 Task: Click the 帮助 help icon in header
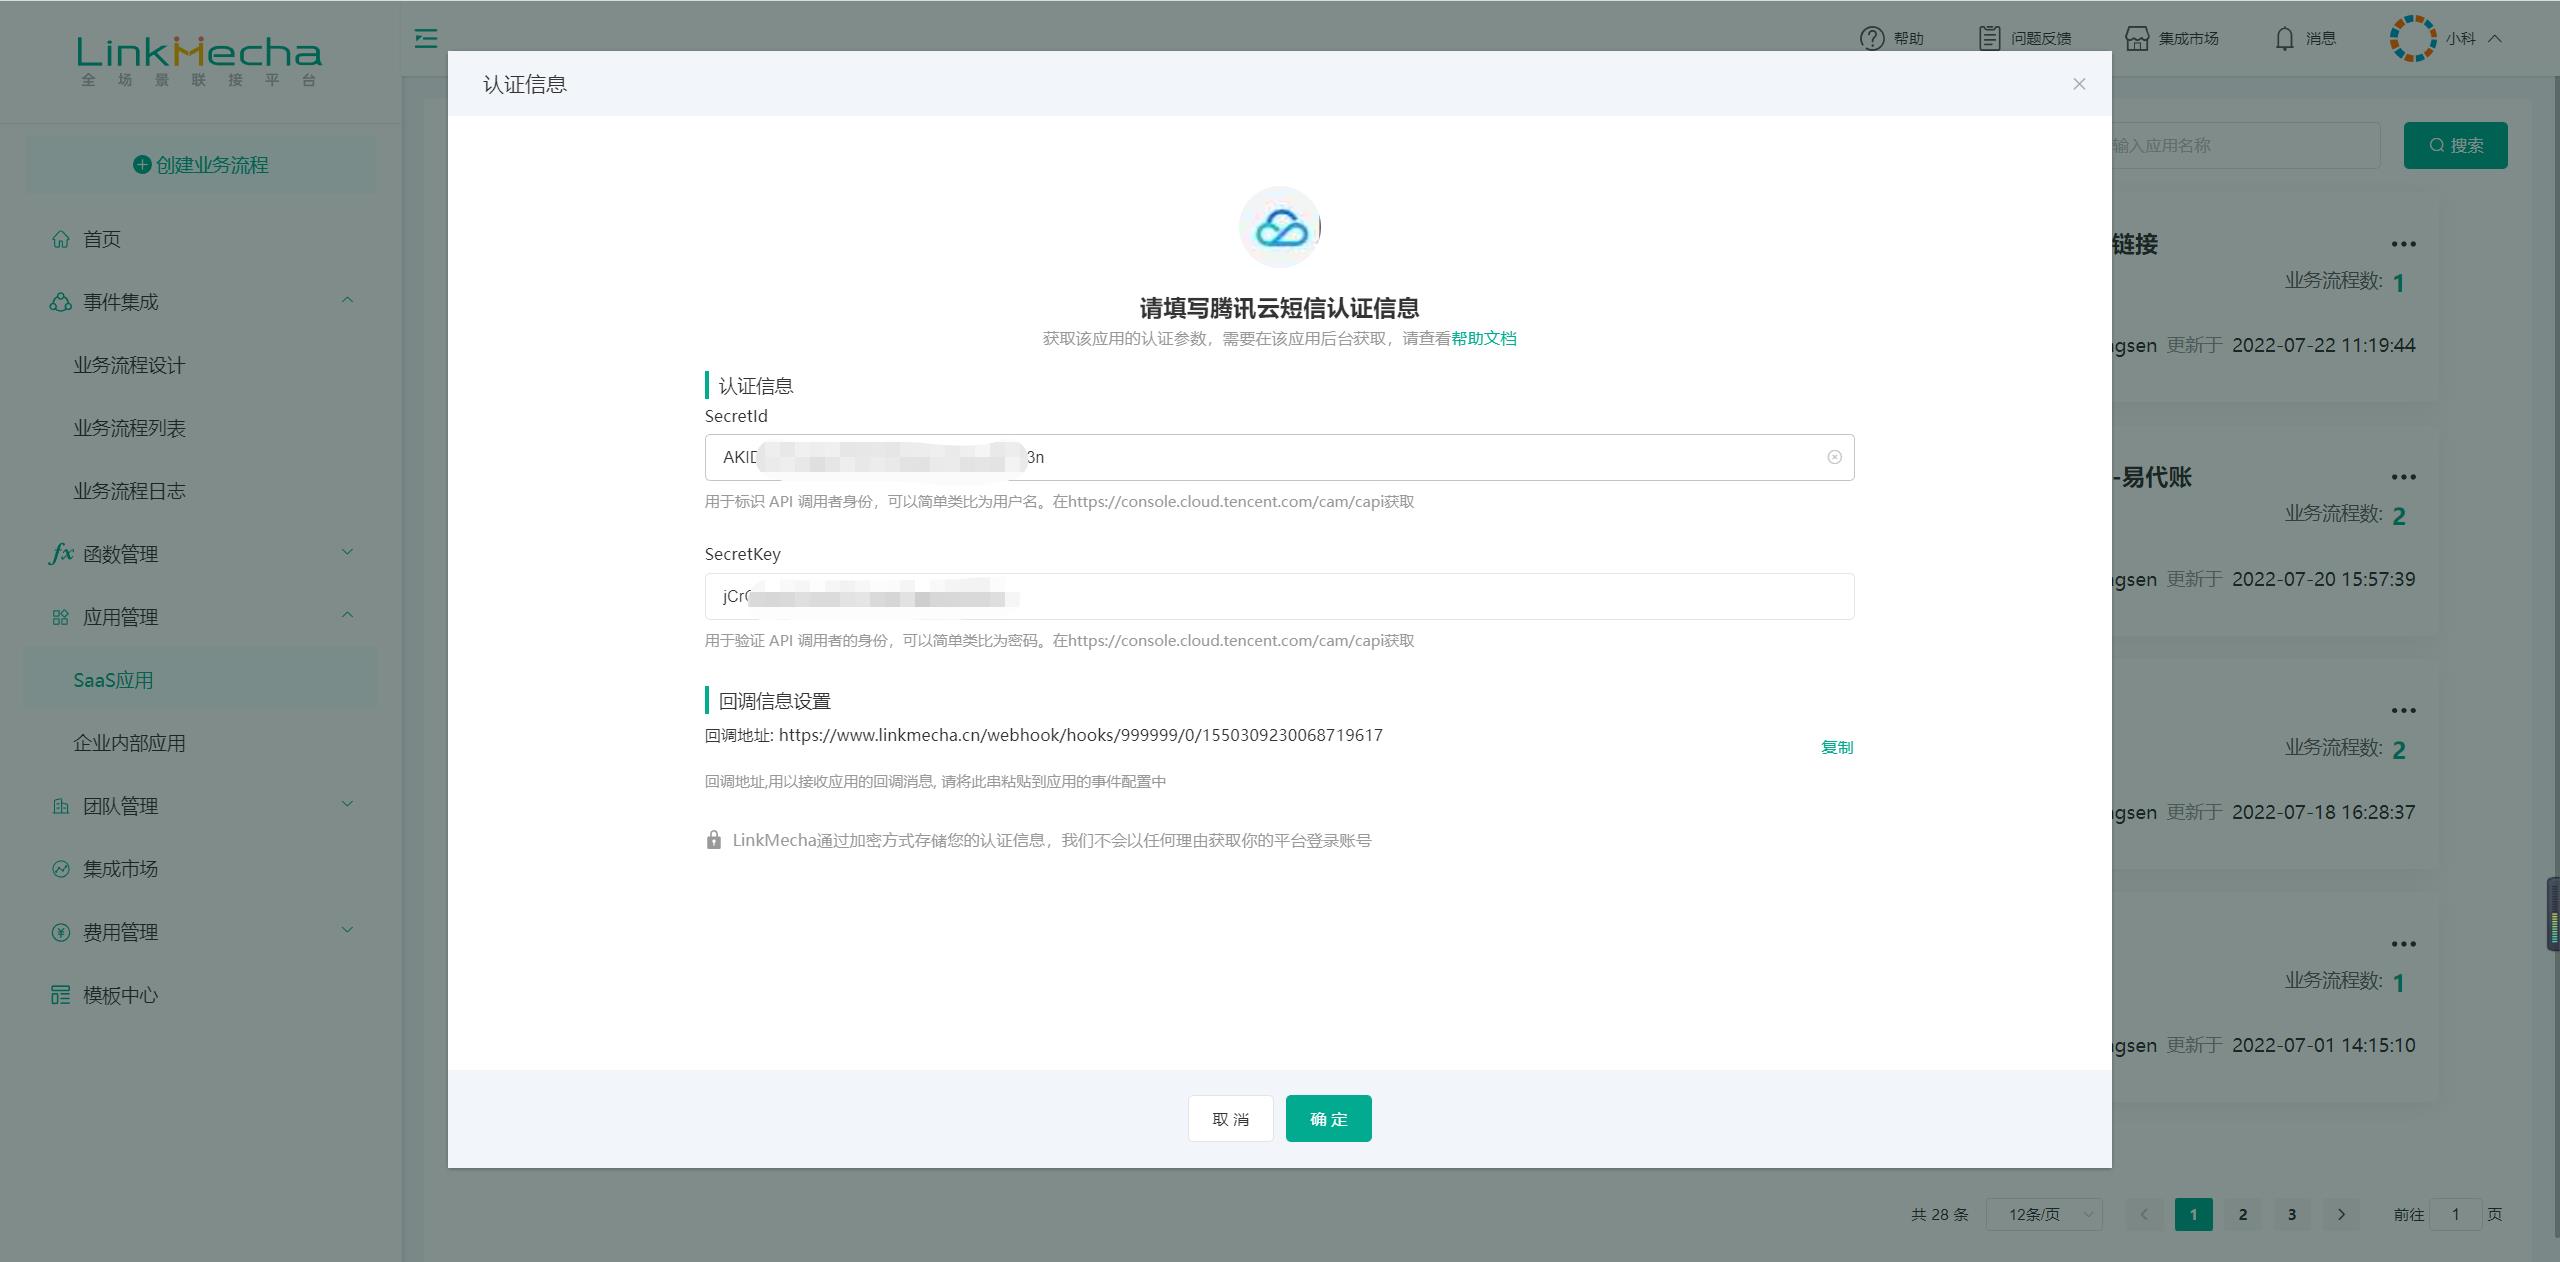(1871, 38)
